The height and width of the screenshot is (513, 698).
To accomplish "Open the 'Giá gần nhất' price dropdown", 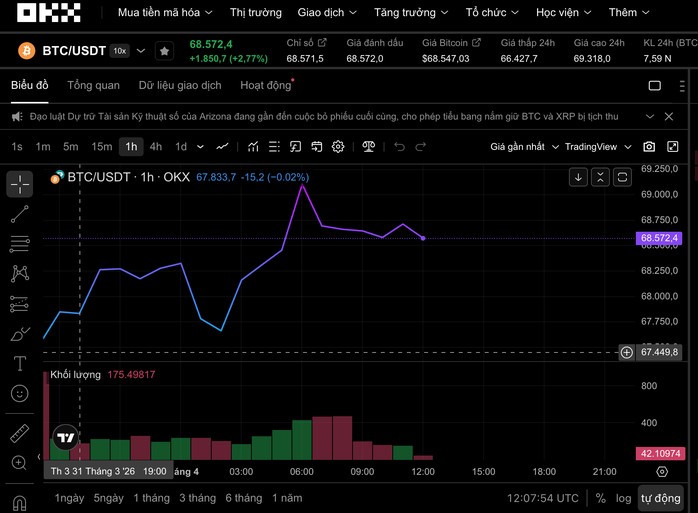I will 523,147.
